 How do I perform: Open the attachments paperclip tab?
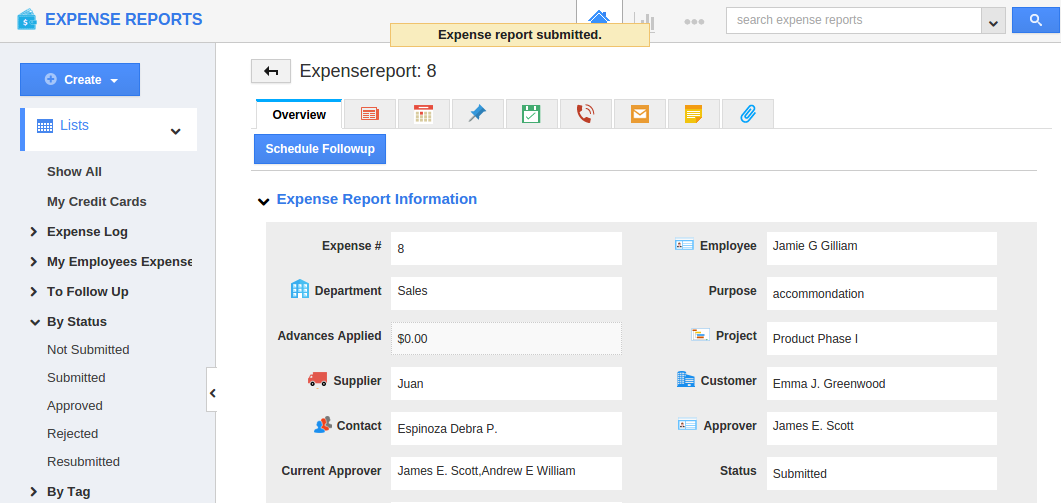(x=747, y=115)
